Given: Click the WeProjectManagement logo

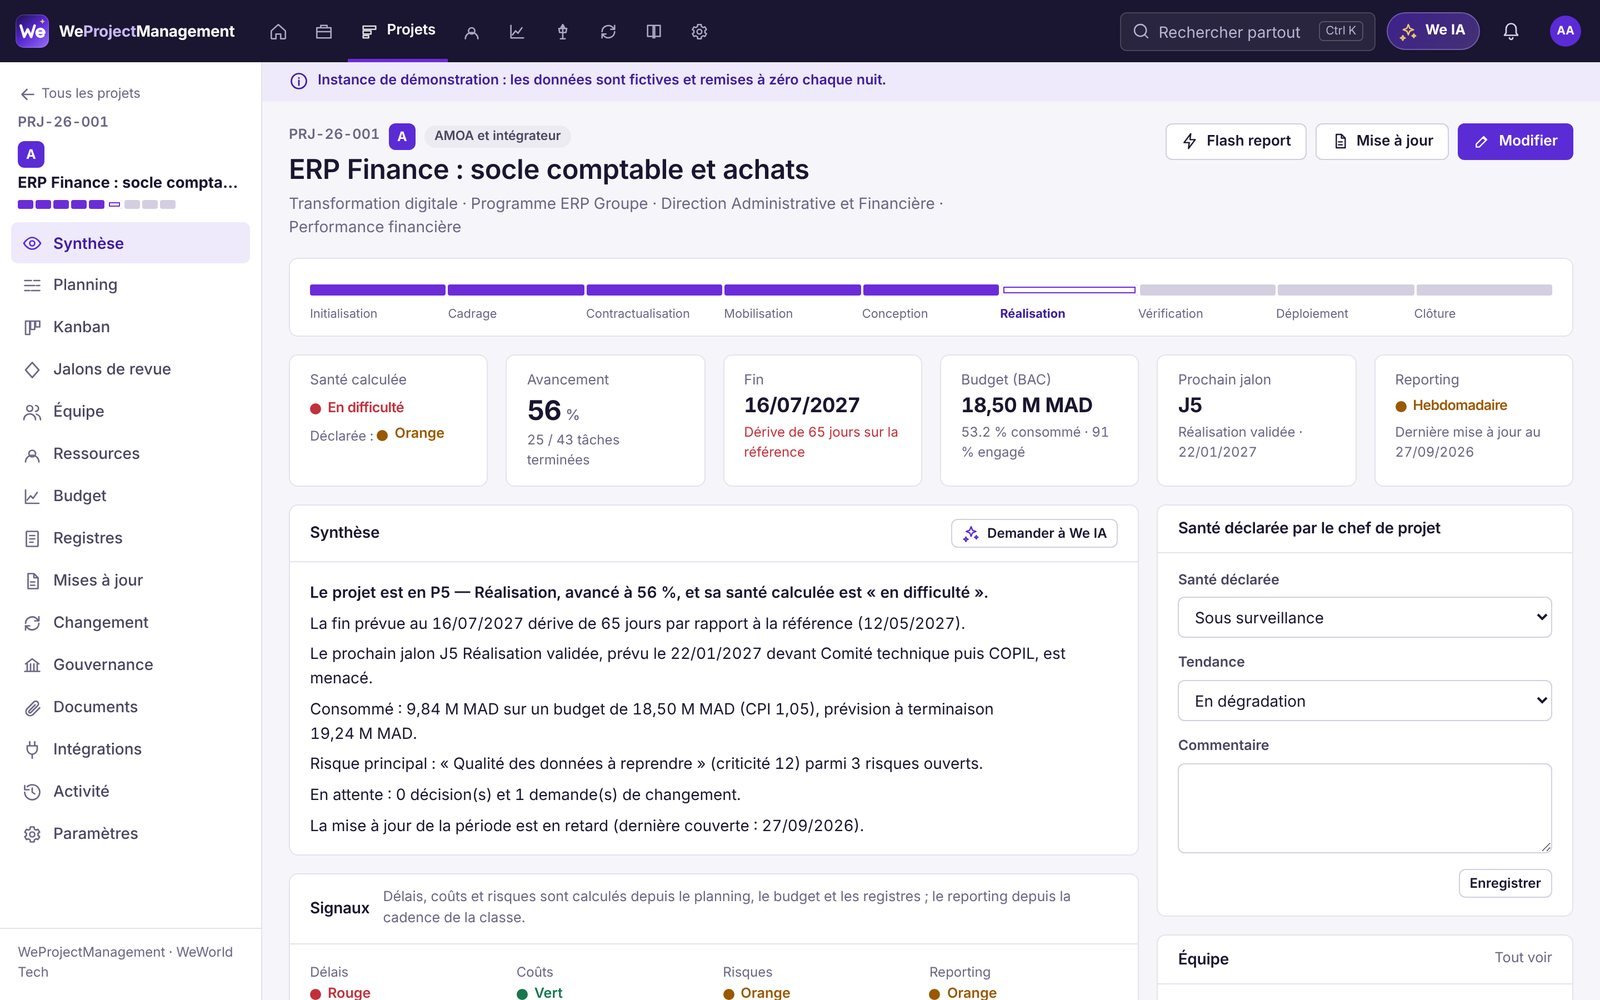Looking at the screenshot, I should coord(126,31).
